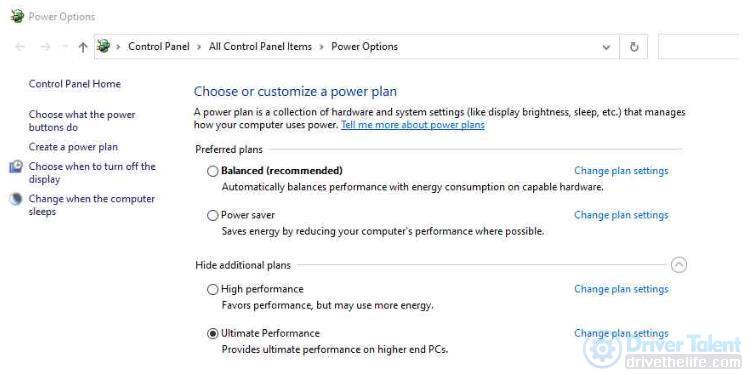Viewport: 747px width, 374px height.
Task: Click the monitor icon beside turn off display
Action: [x=16, y=166]
